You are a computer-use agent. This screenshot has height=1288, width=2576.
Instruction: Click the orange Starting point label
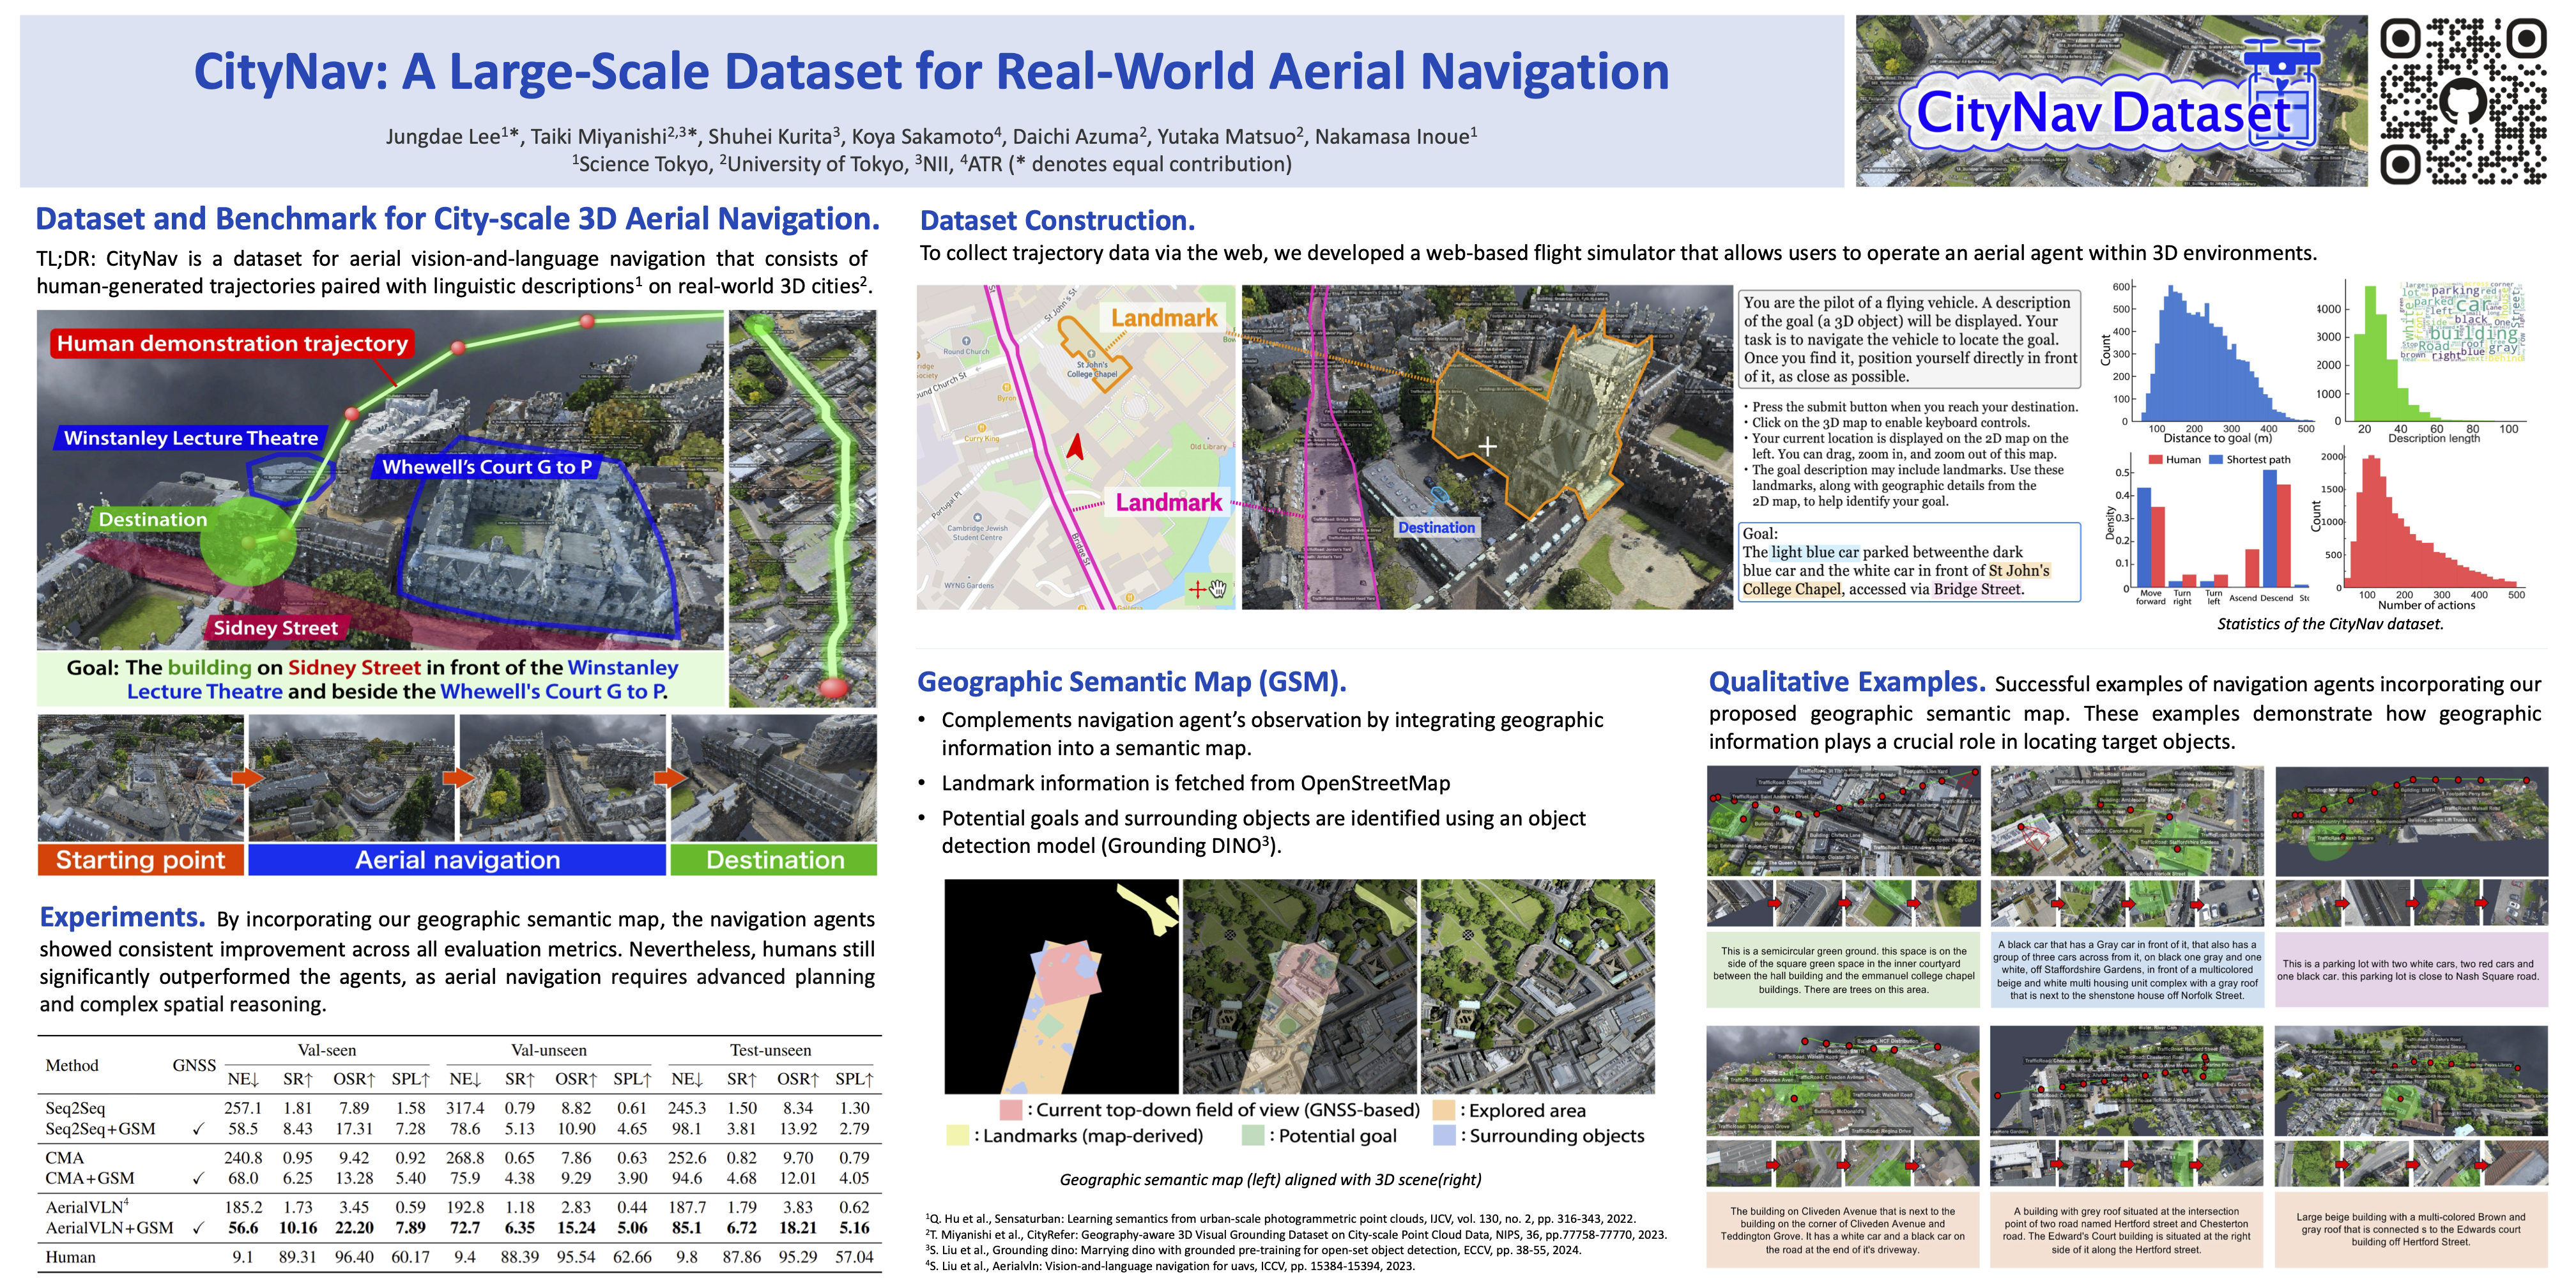pos(140,860)
